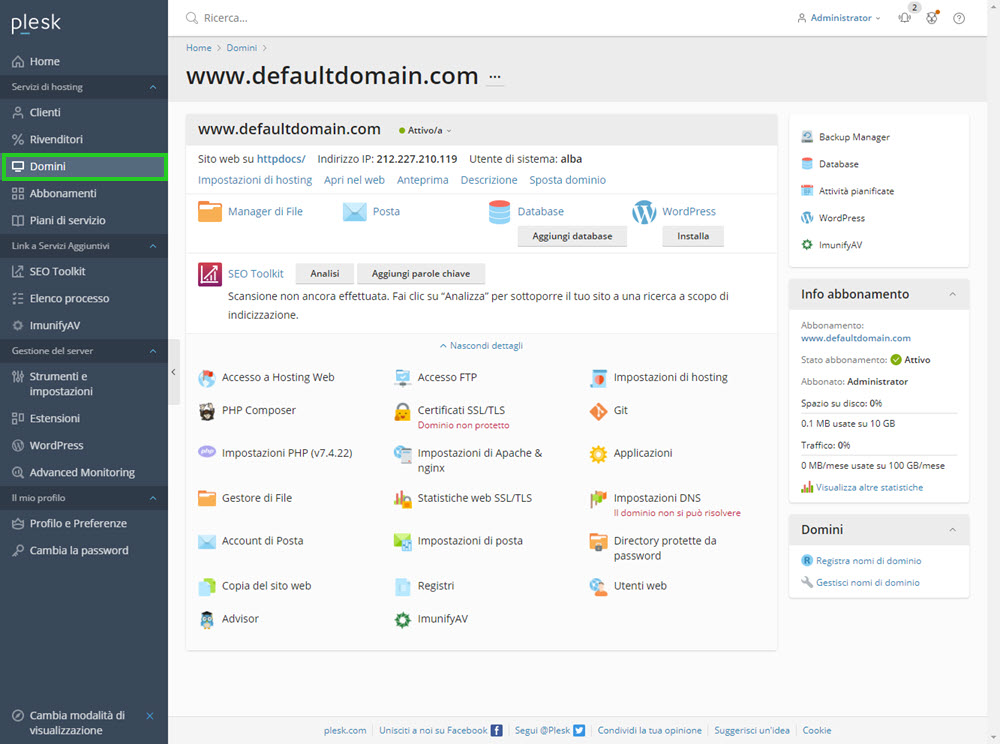The image size is (1000, 744).
Task: Click the Git icon
Action: [598, 411]
